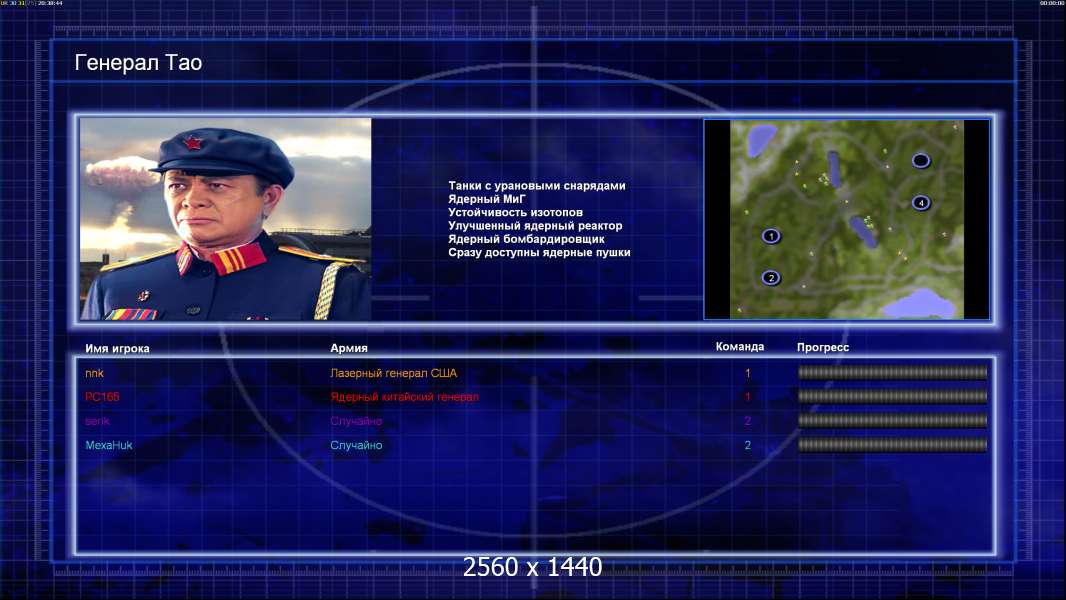Screen dimensions: 1066x600
Task: Click the 'Прогресс' column header
Action: coord(823,347)
